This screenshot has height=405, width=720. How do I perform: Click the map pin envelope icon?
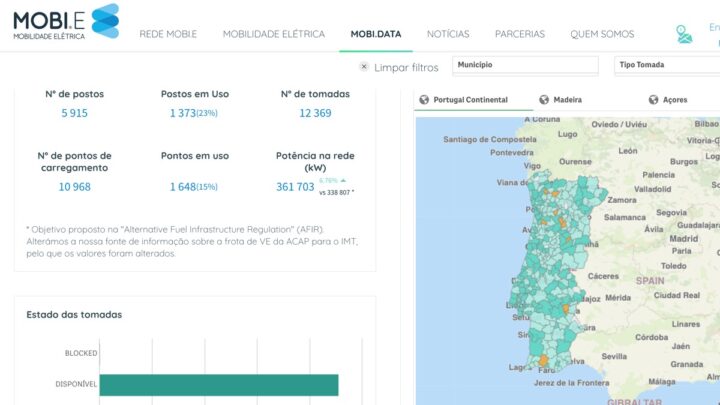click(x=683, y=34)
